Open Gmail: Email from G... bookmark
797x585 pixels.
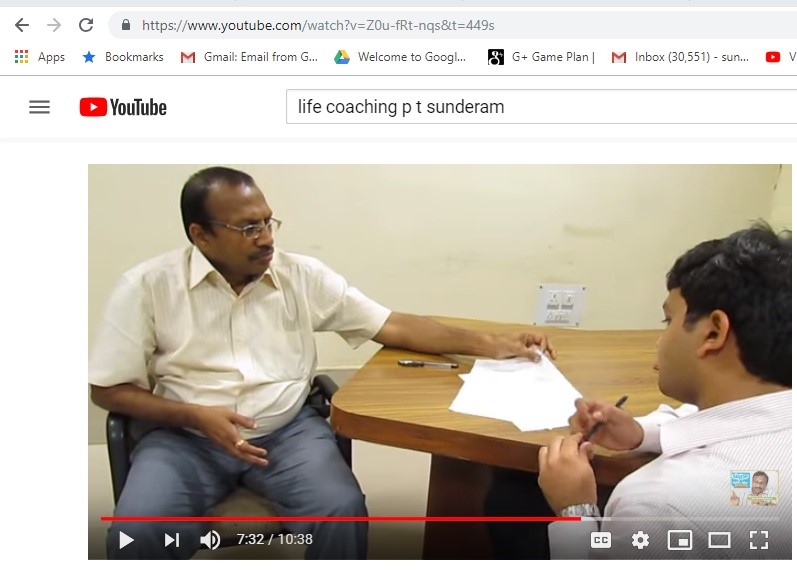(x=249, y=57)
